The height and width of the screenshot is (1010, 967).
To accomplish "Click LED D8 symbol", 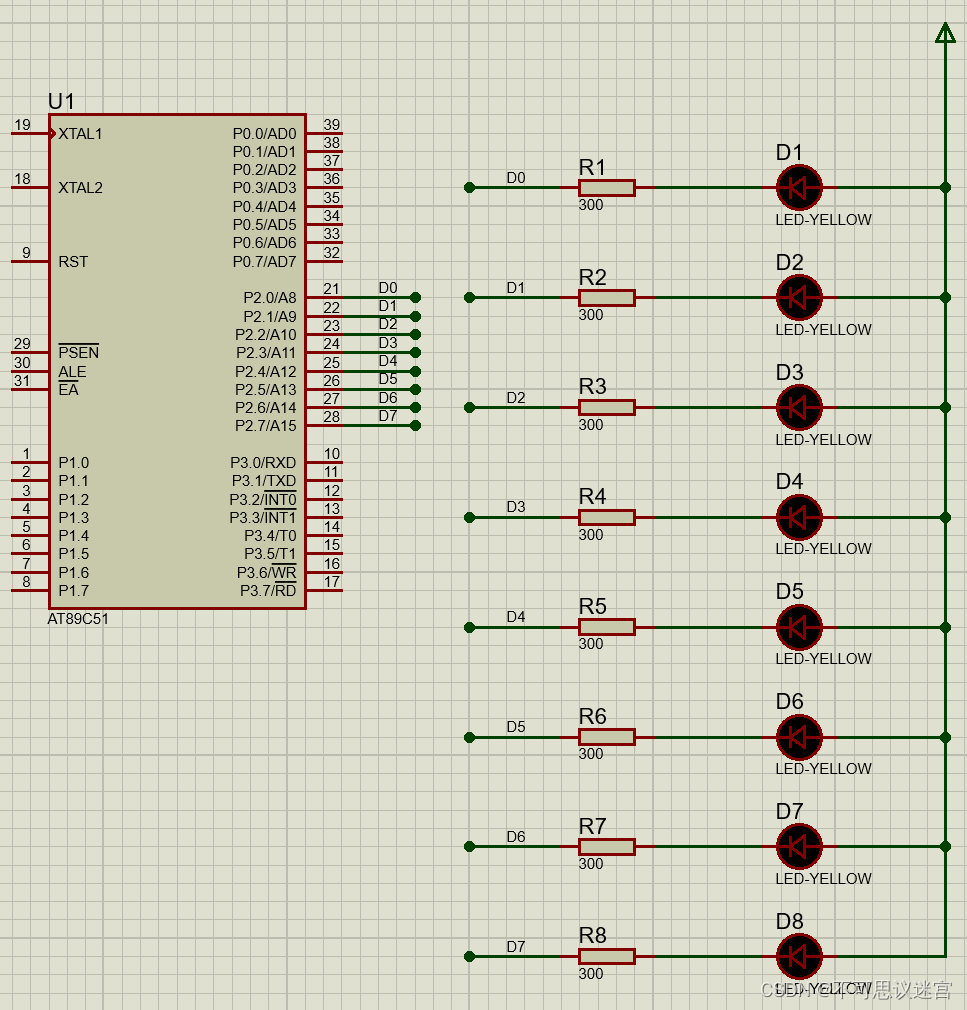I will coord(799,957).
